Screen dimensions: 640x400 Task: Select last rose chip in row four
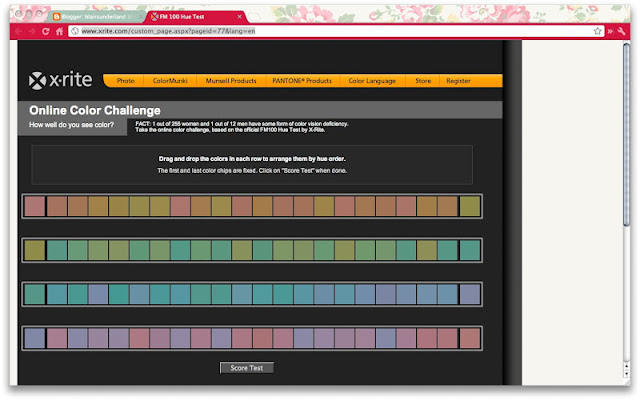click(x=469, y=338)
